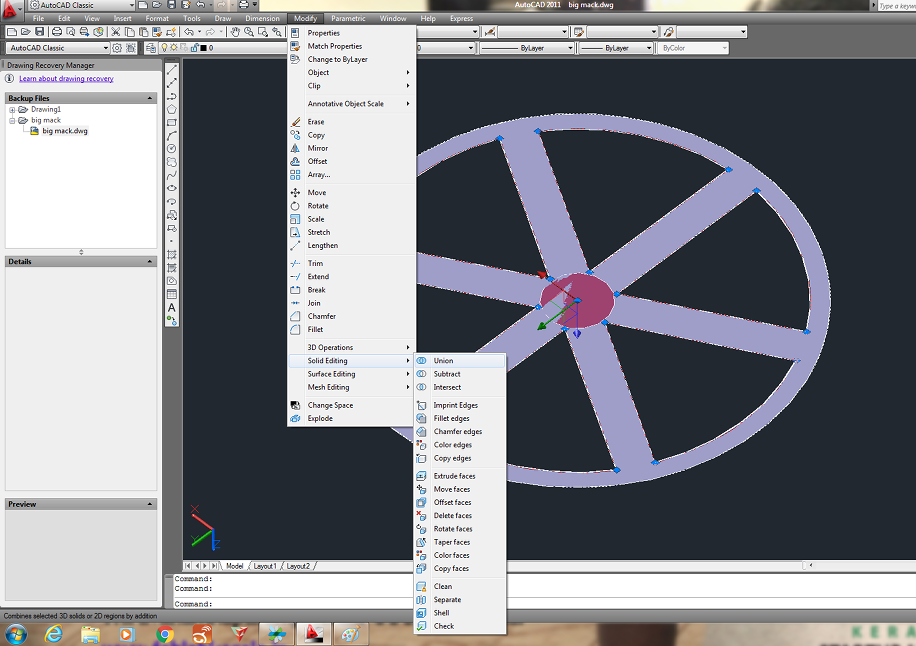The height and width of the screenshot is (646, 916).
Task: Collapse the Backup Files panel
Action: coord(150,98)
